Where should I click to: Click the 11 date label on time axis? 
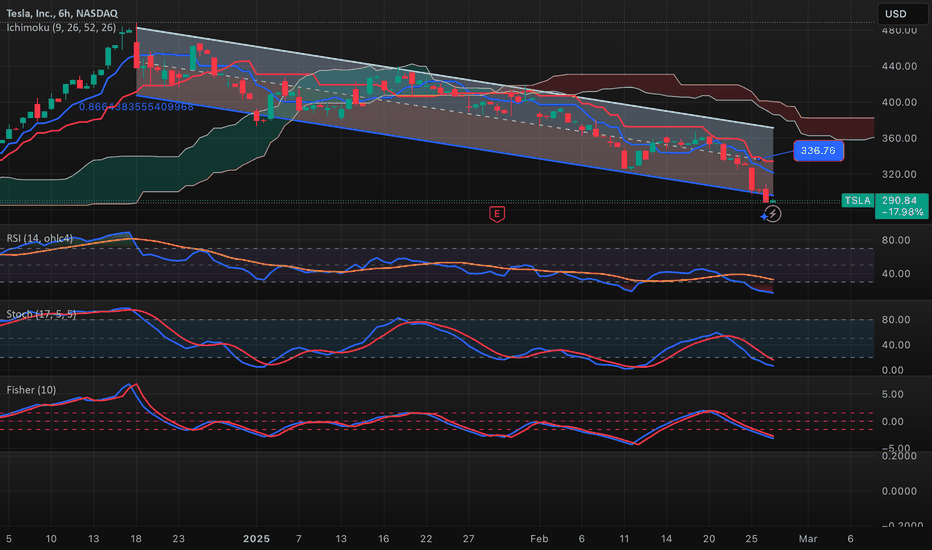(624, 539)
